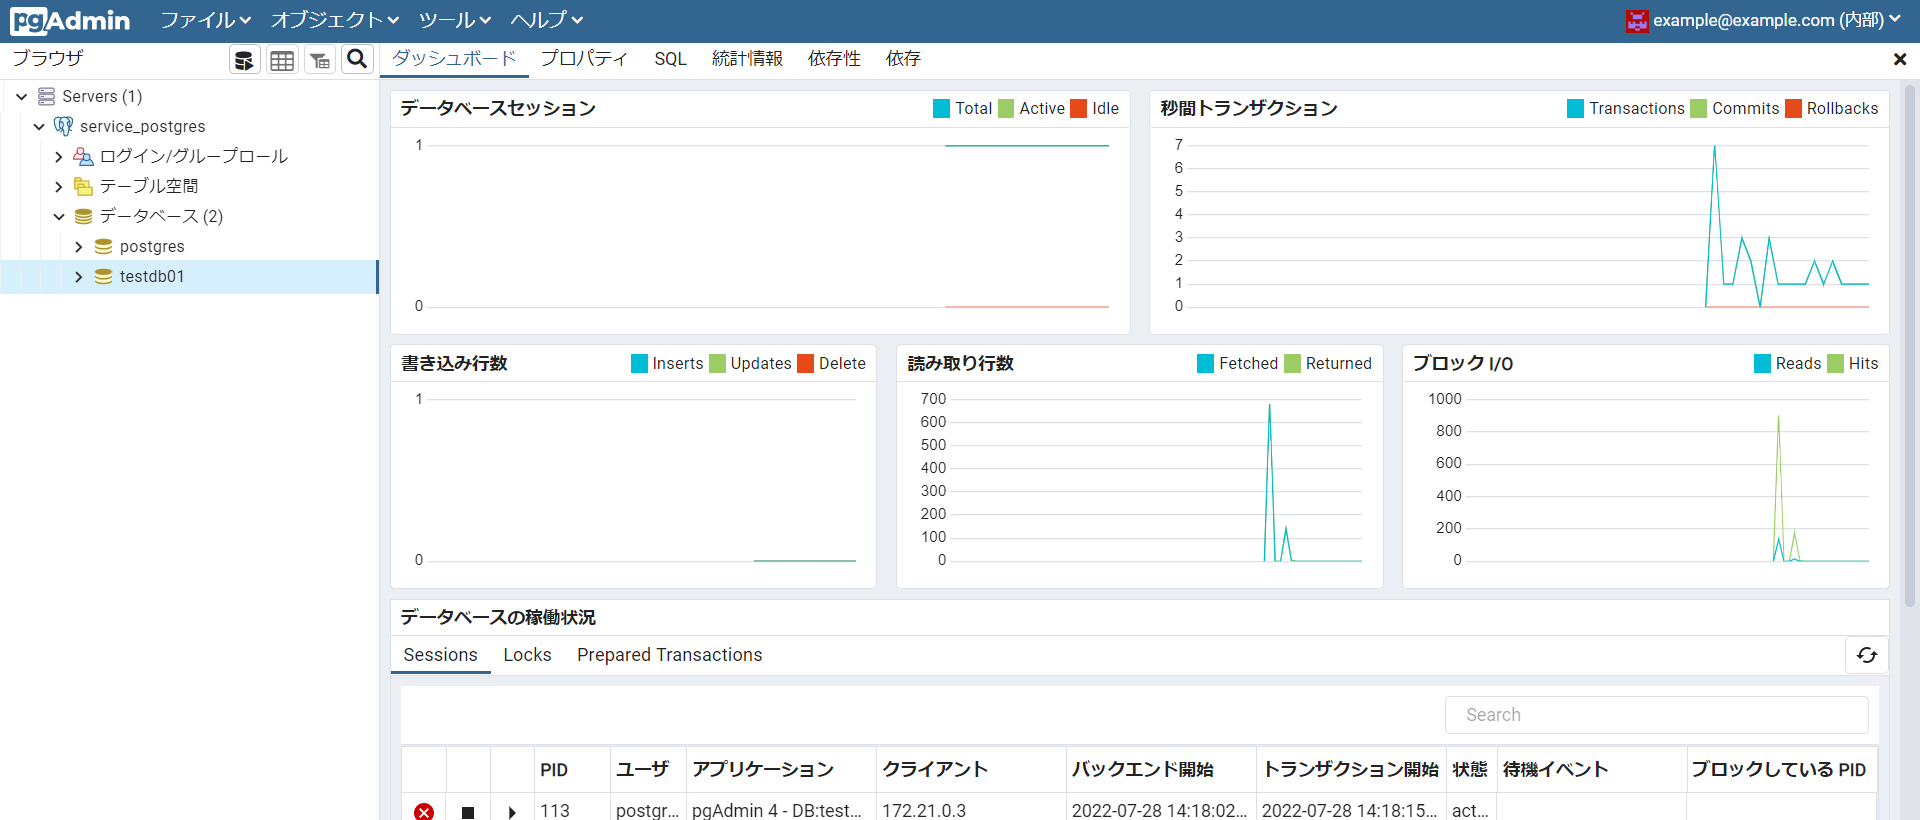
Task: Expand the testdb01 database node
Action: tap(78, 276)
